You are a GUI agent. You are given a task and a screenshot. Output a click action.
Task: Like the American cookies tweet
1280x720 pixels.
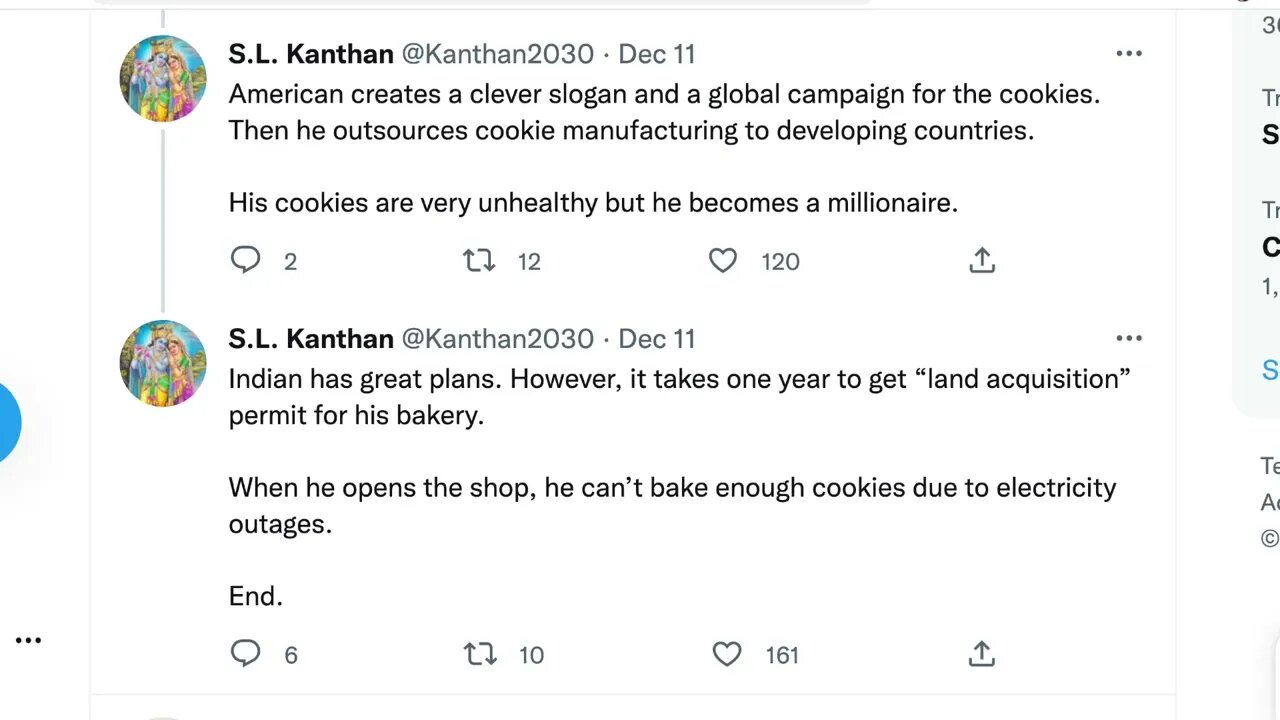click(723, 261)
